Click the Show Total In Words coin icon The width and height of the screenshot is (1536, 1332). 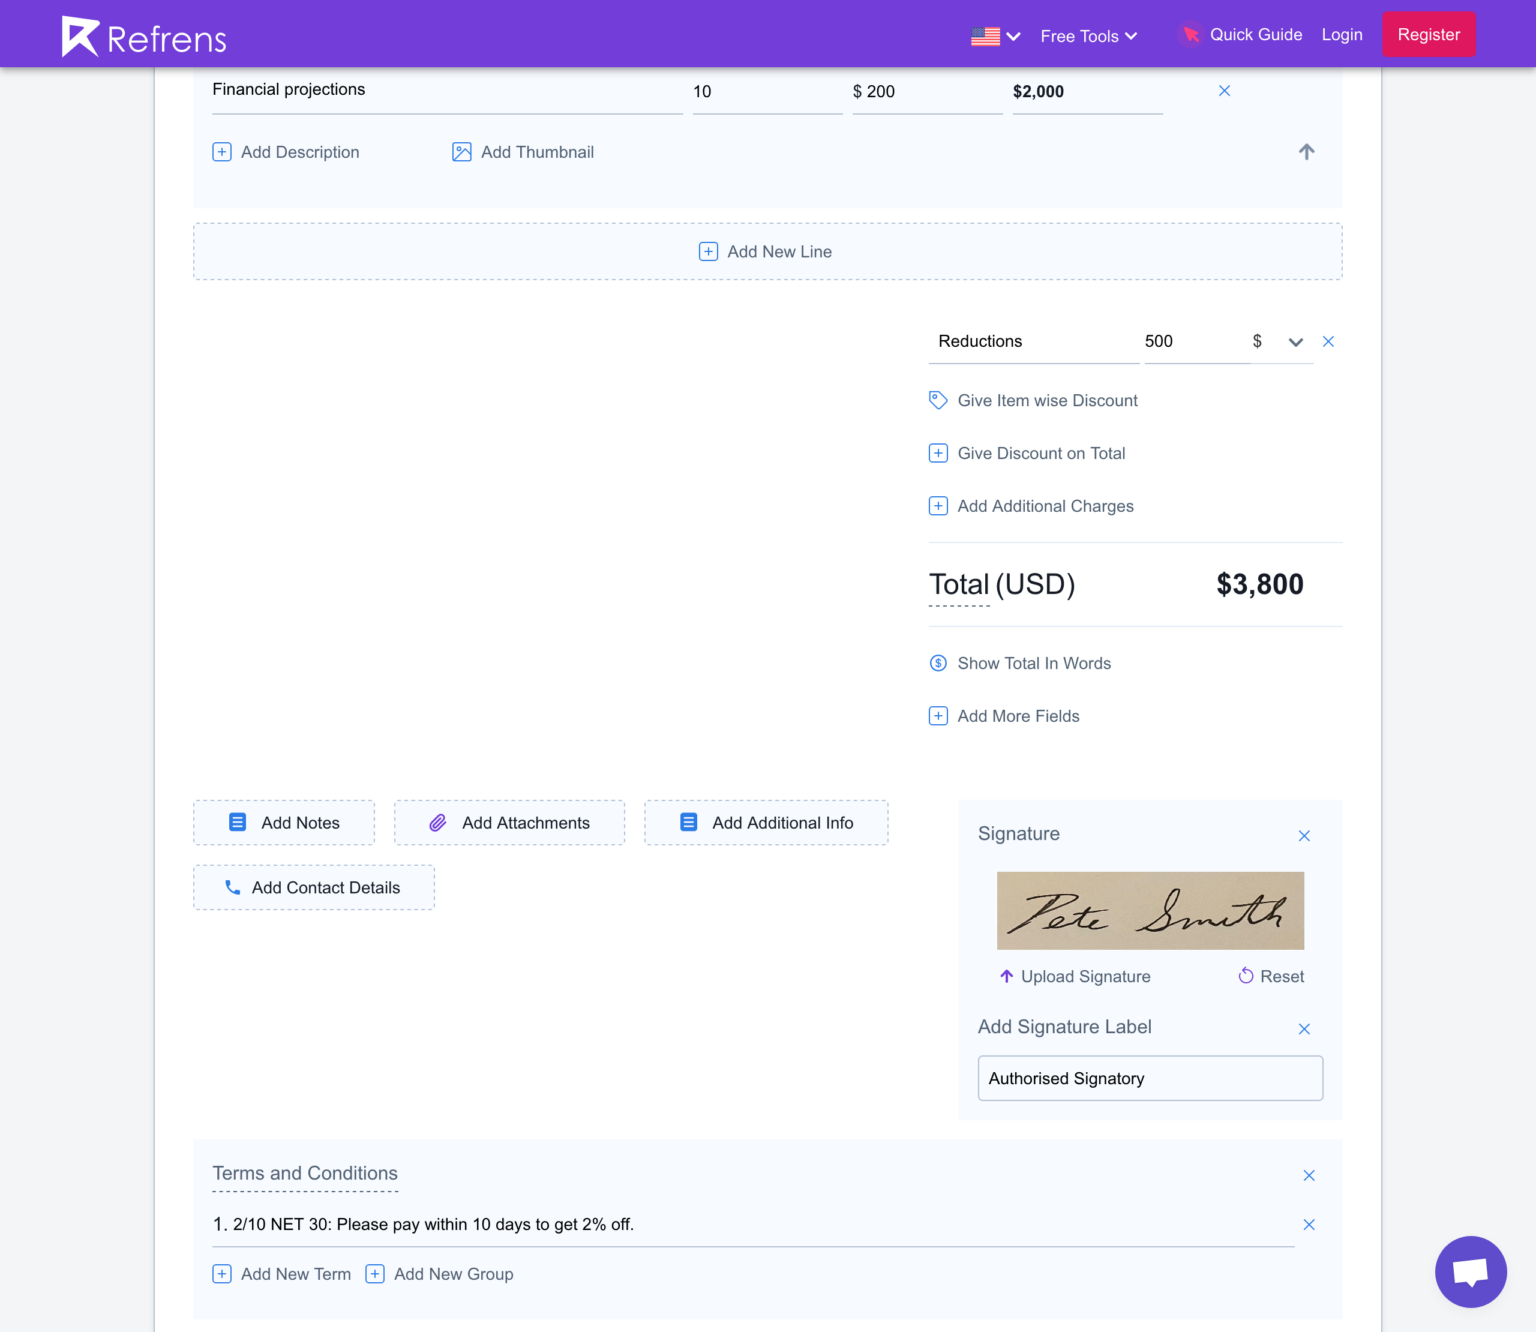(938, 663)
